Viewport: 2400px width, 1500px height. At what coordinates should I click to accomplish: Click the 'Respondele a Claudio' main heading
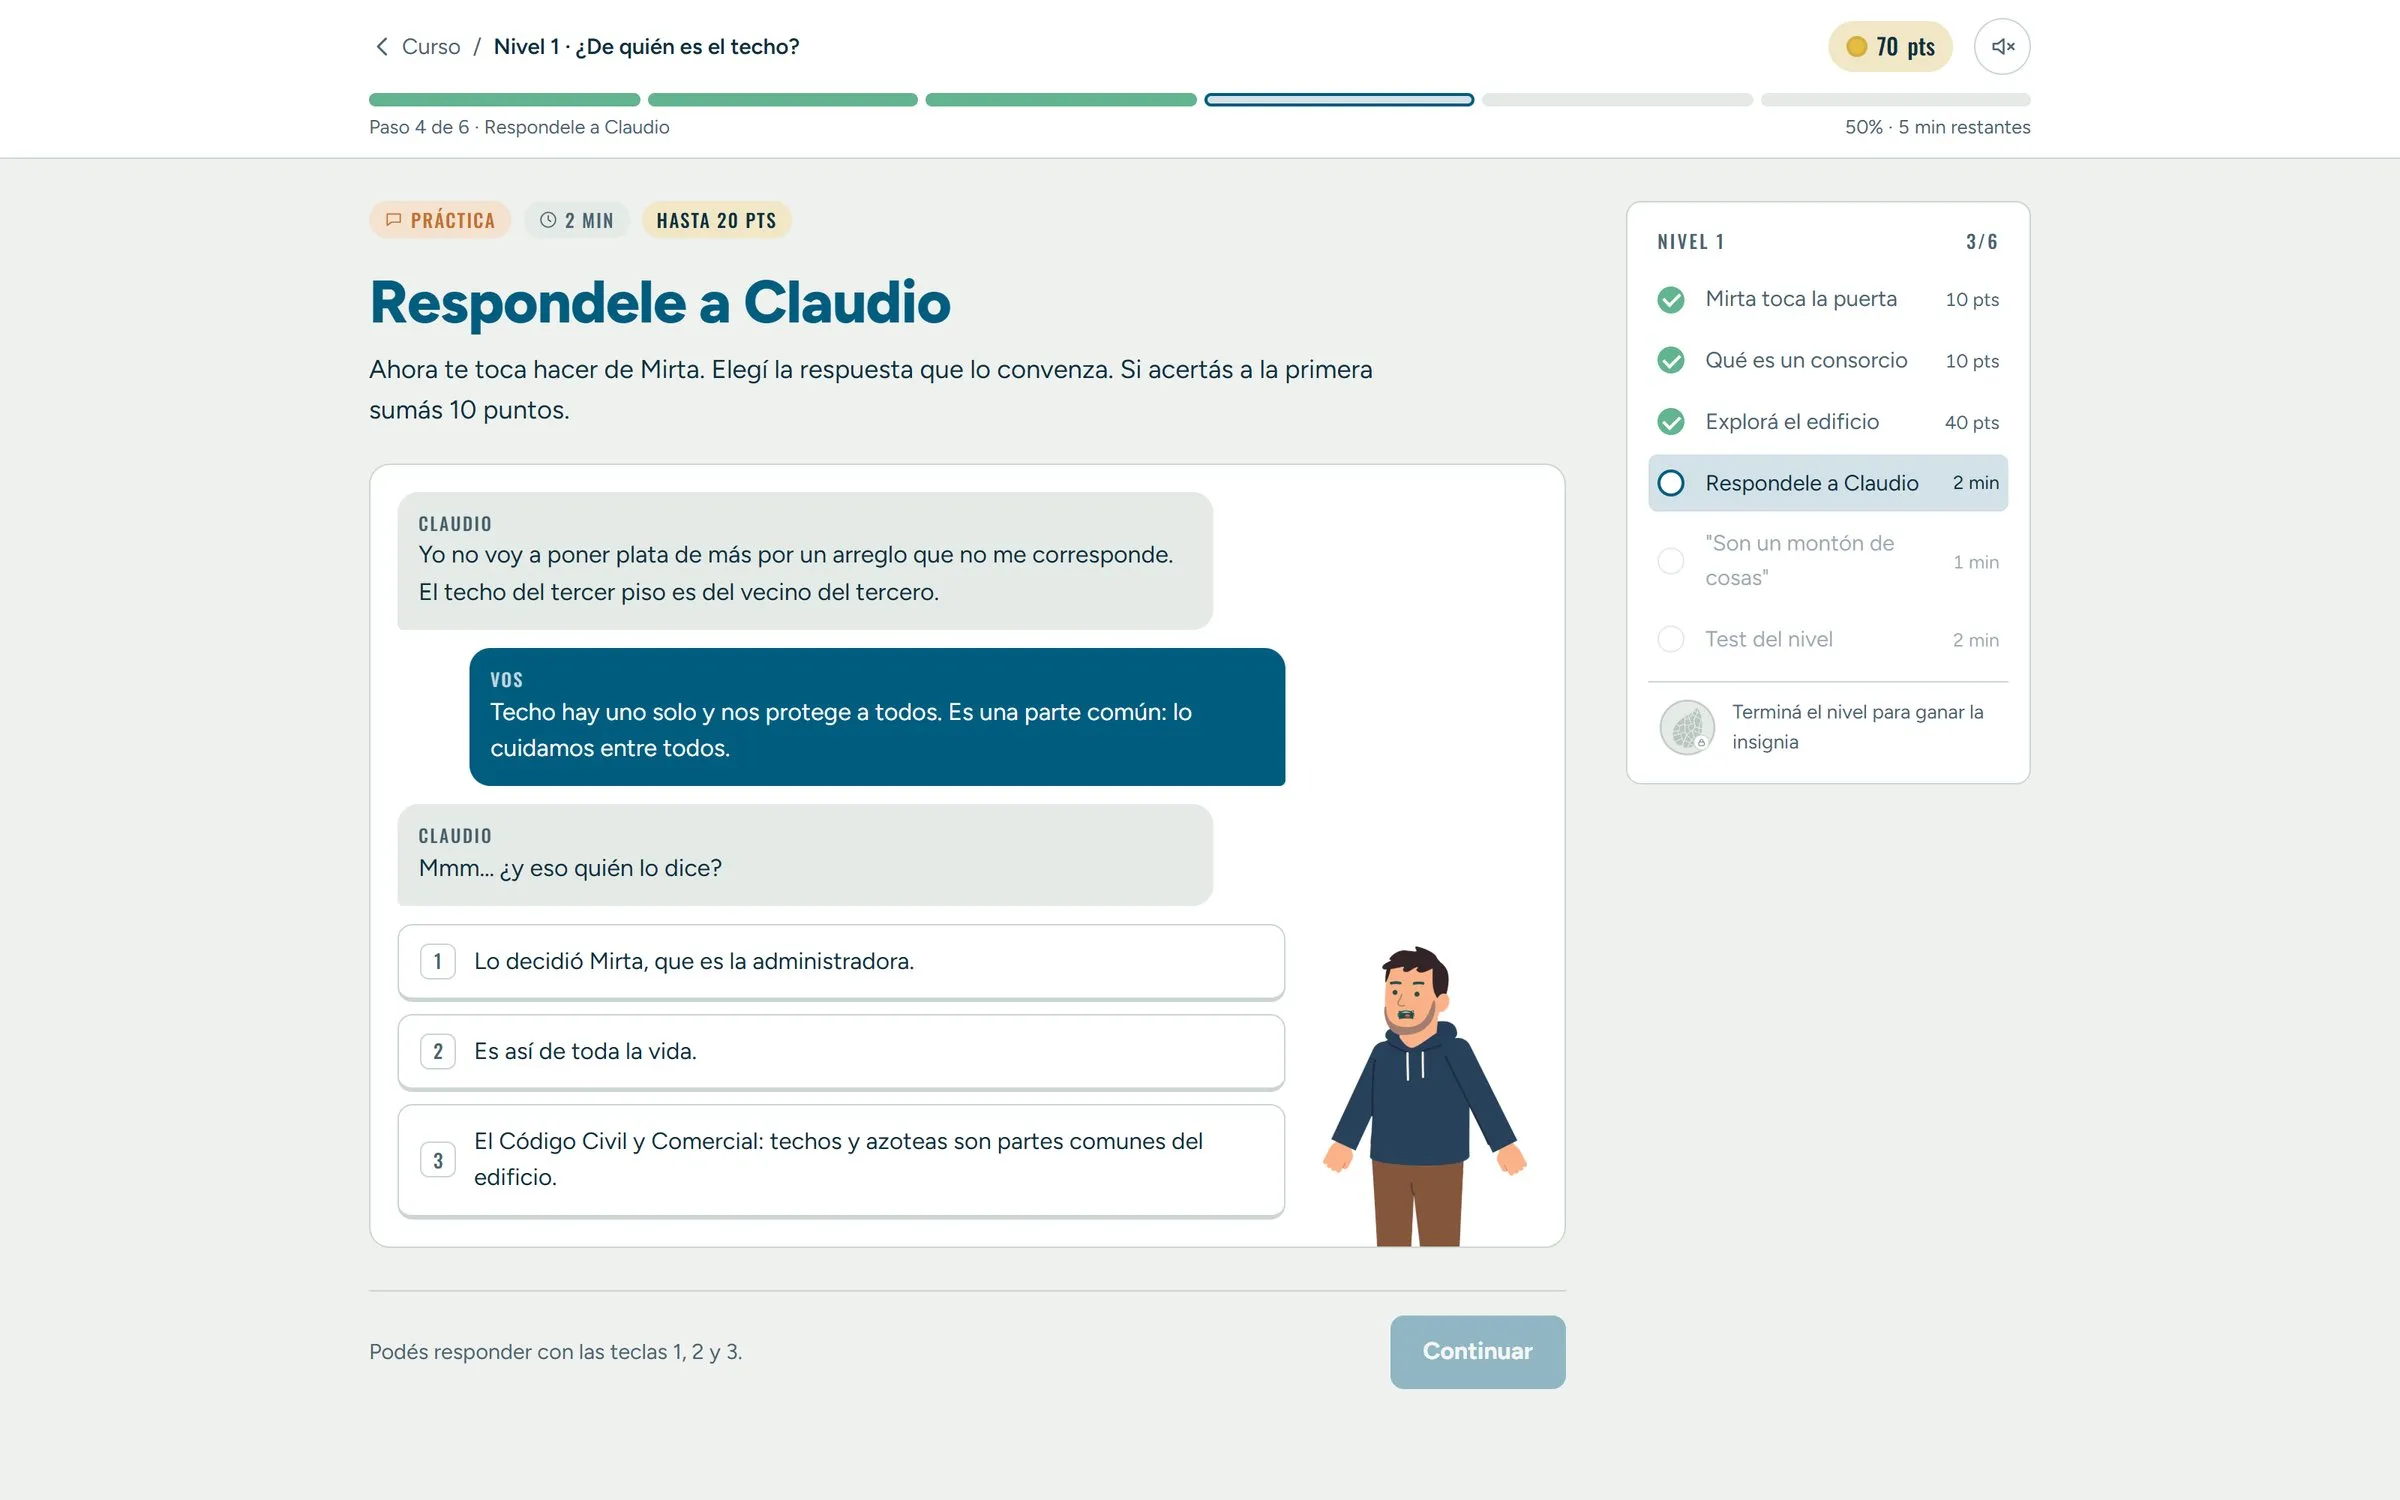click(x=660, y=302)
